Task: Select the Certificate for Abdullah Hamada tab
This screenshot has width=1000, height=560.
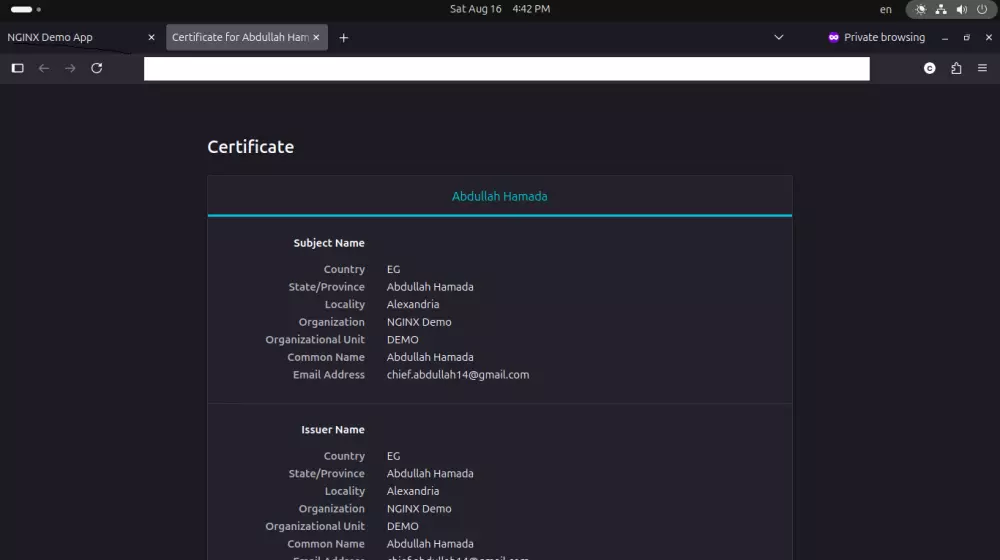Action: (240, 38)
